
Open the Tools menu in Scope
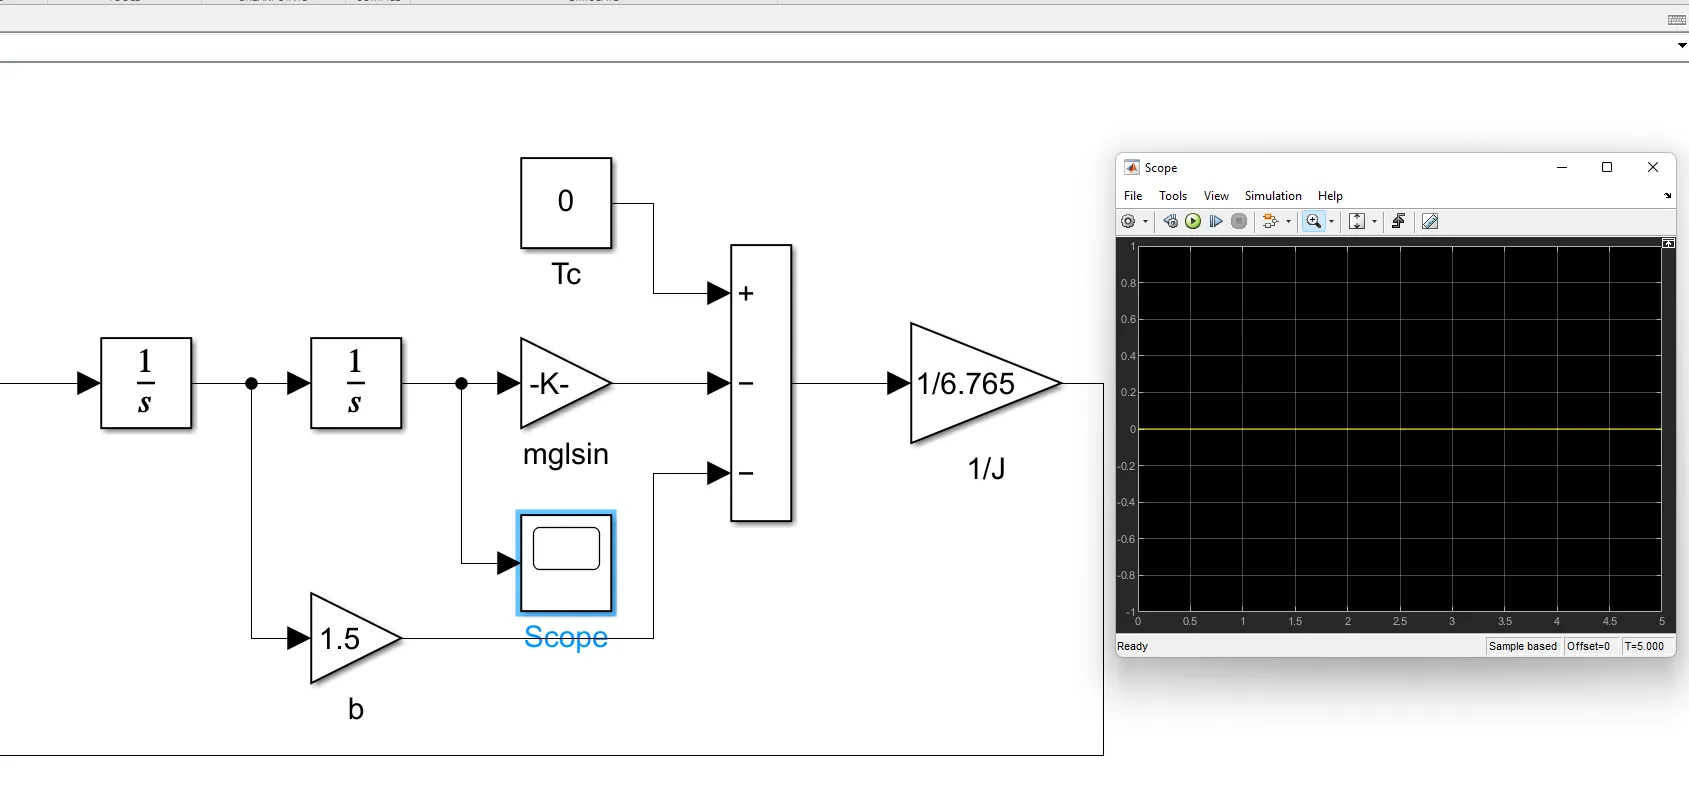(x=1172, y=196)
